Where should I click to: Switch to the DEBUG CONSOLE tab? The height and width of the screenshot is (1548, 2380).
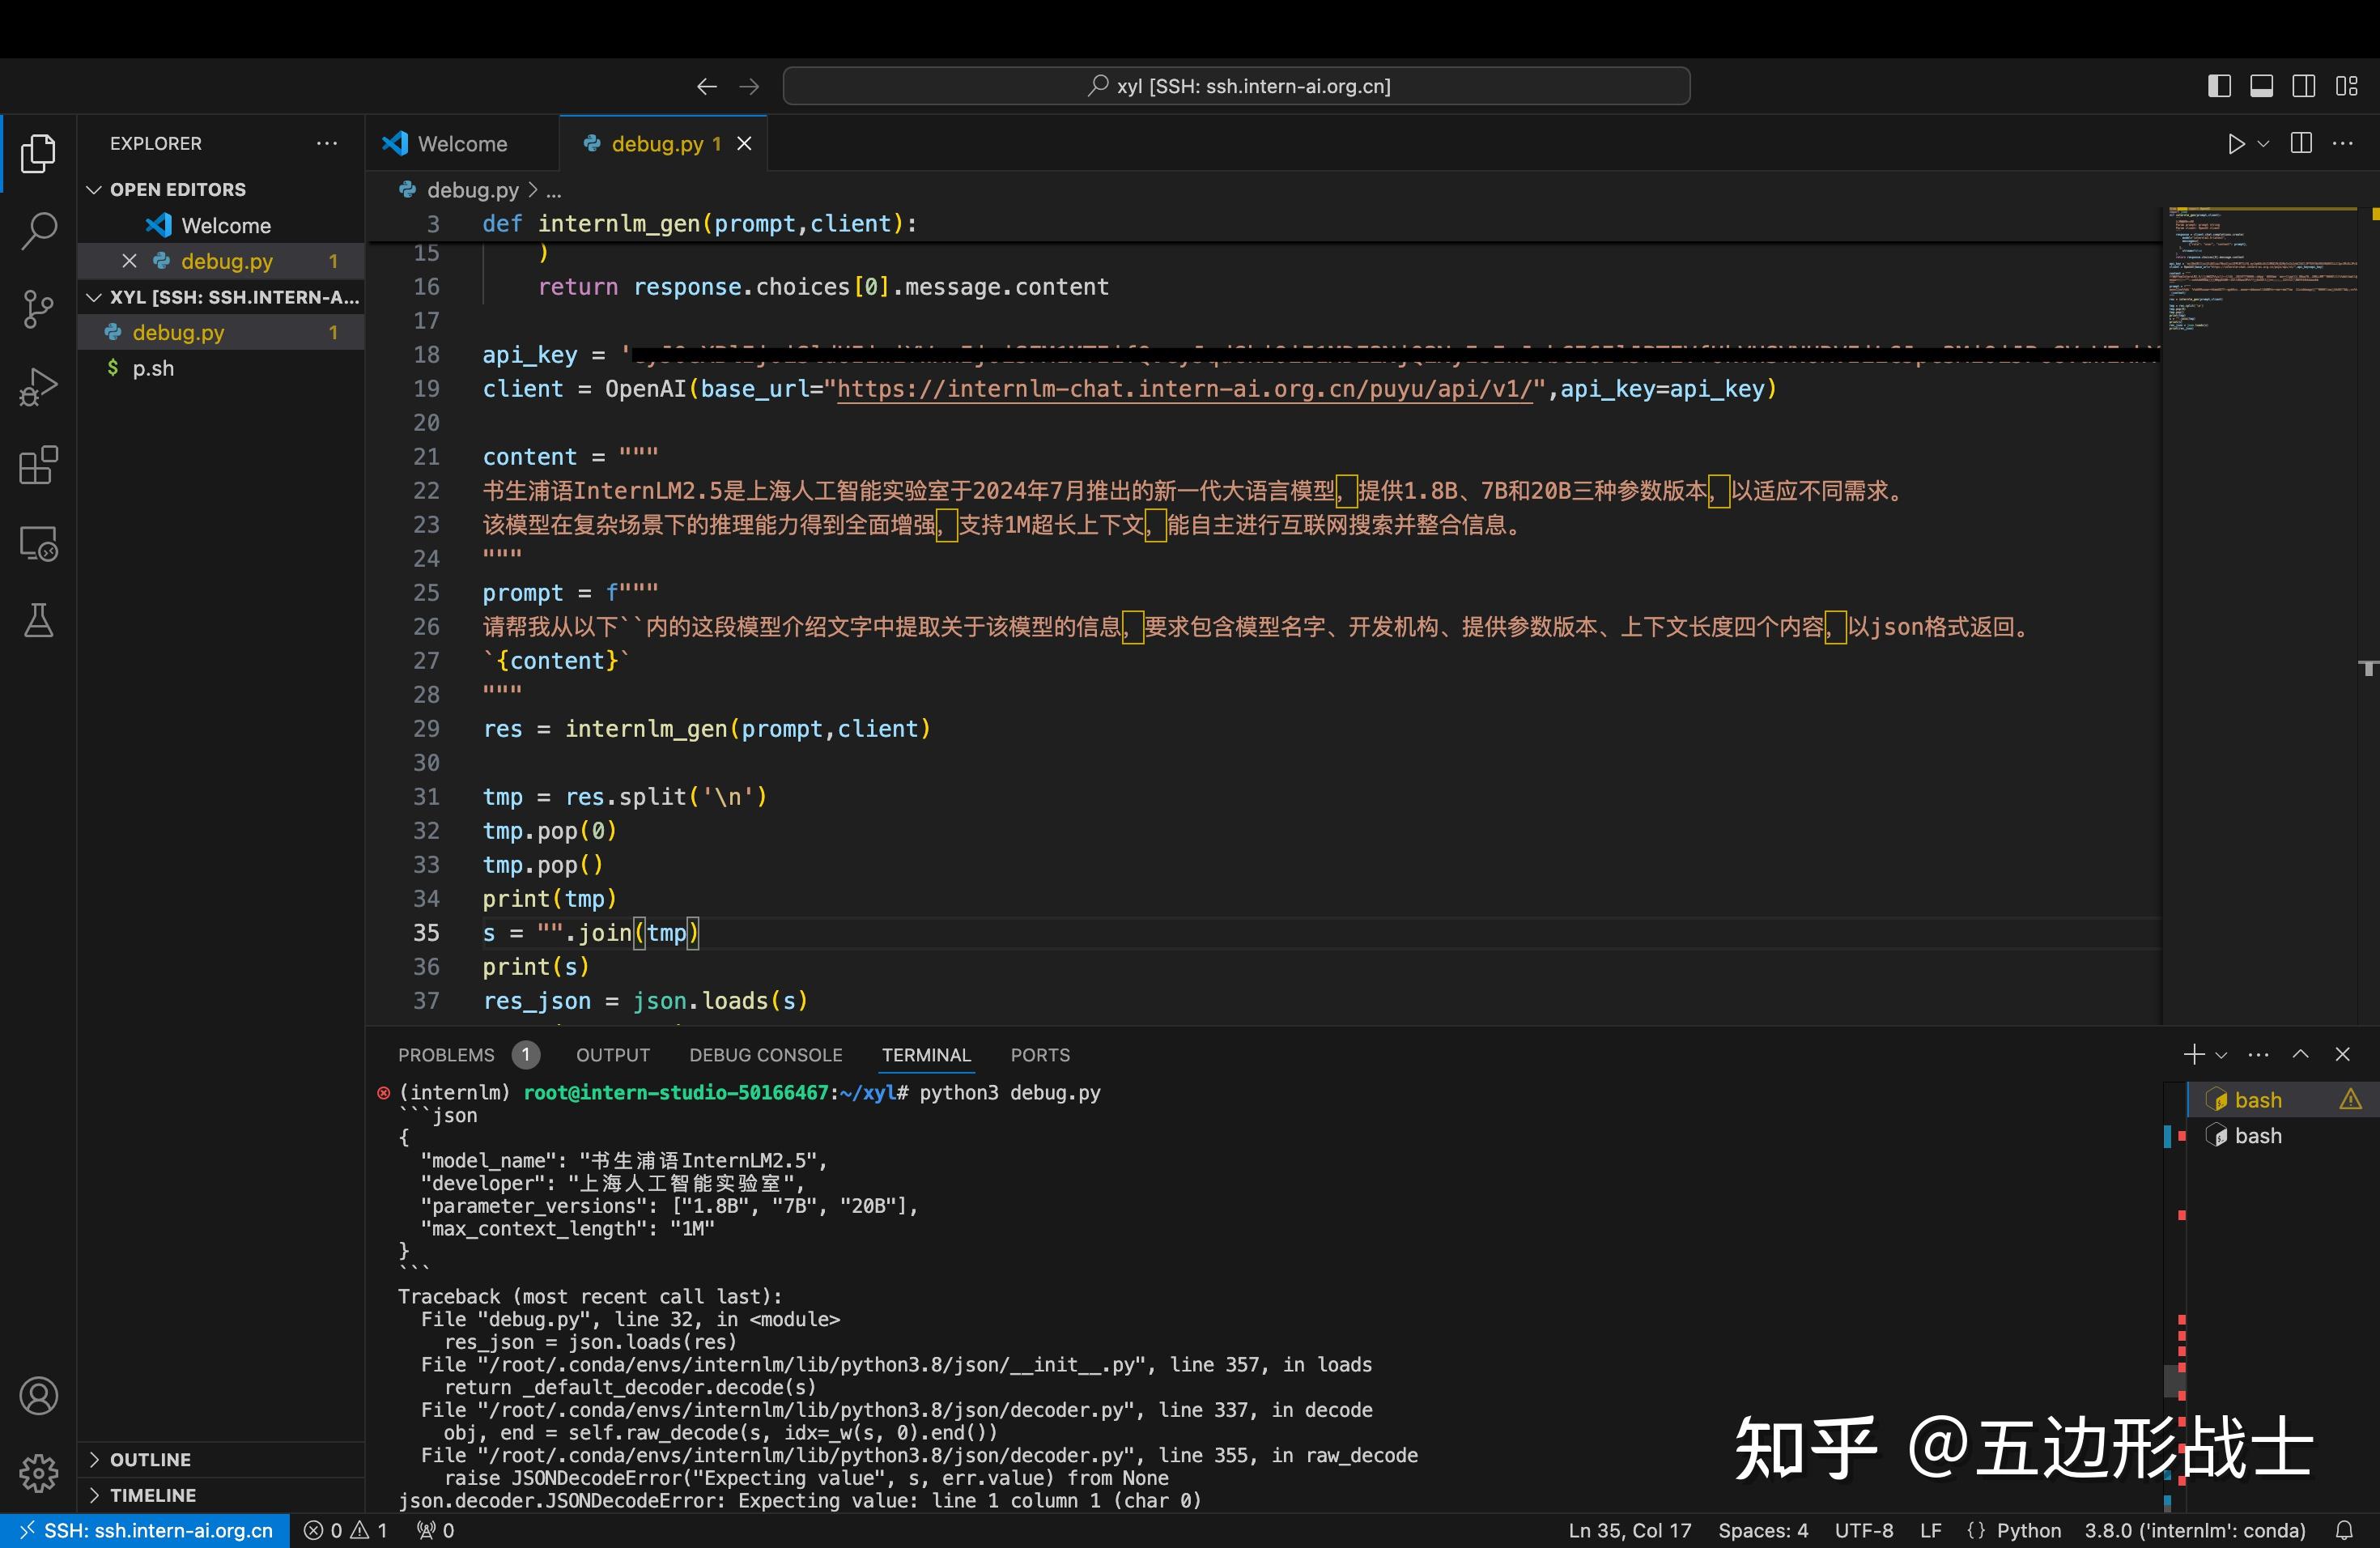point(766,1055)
